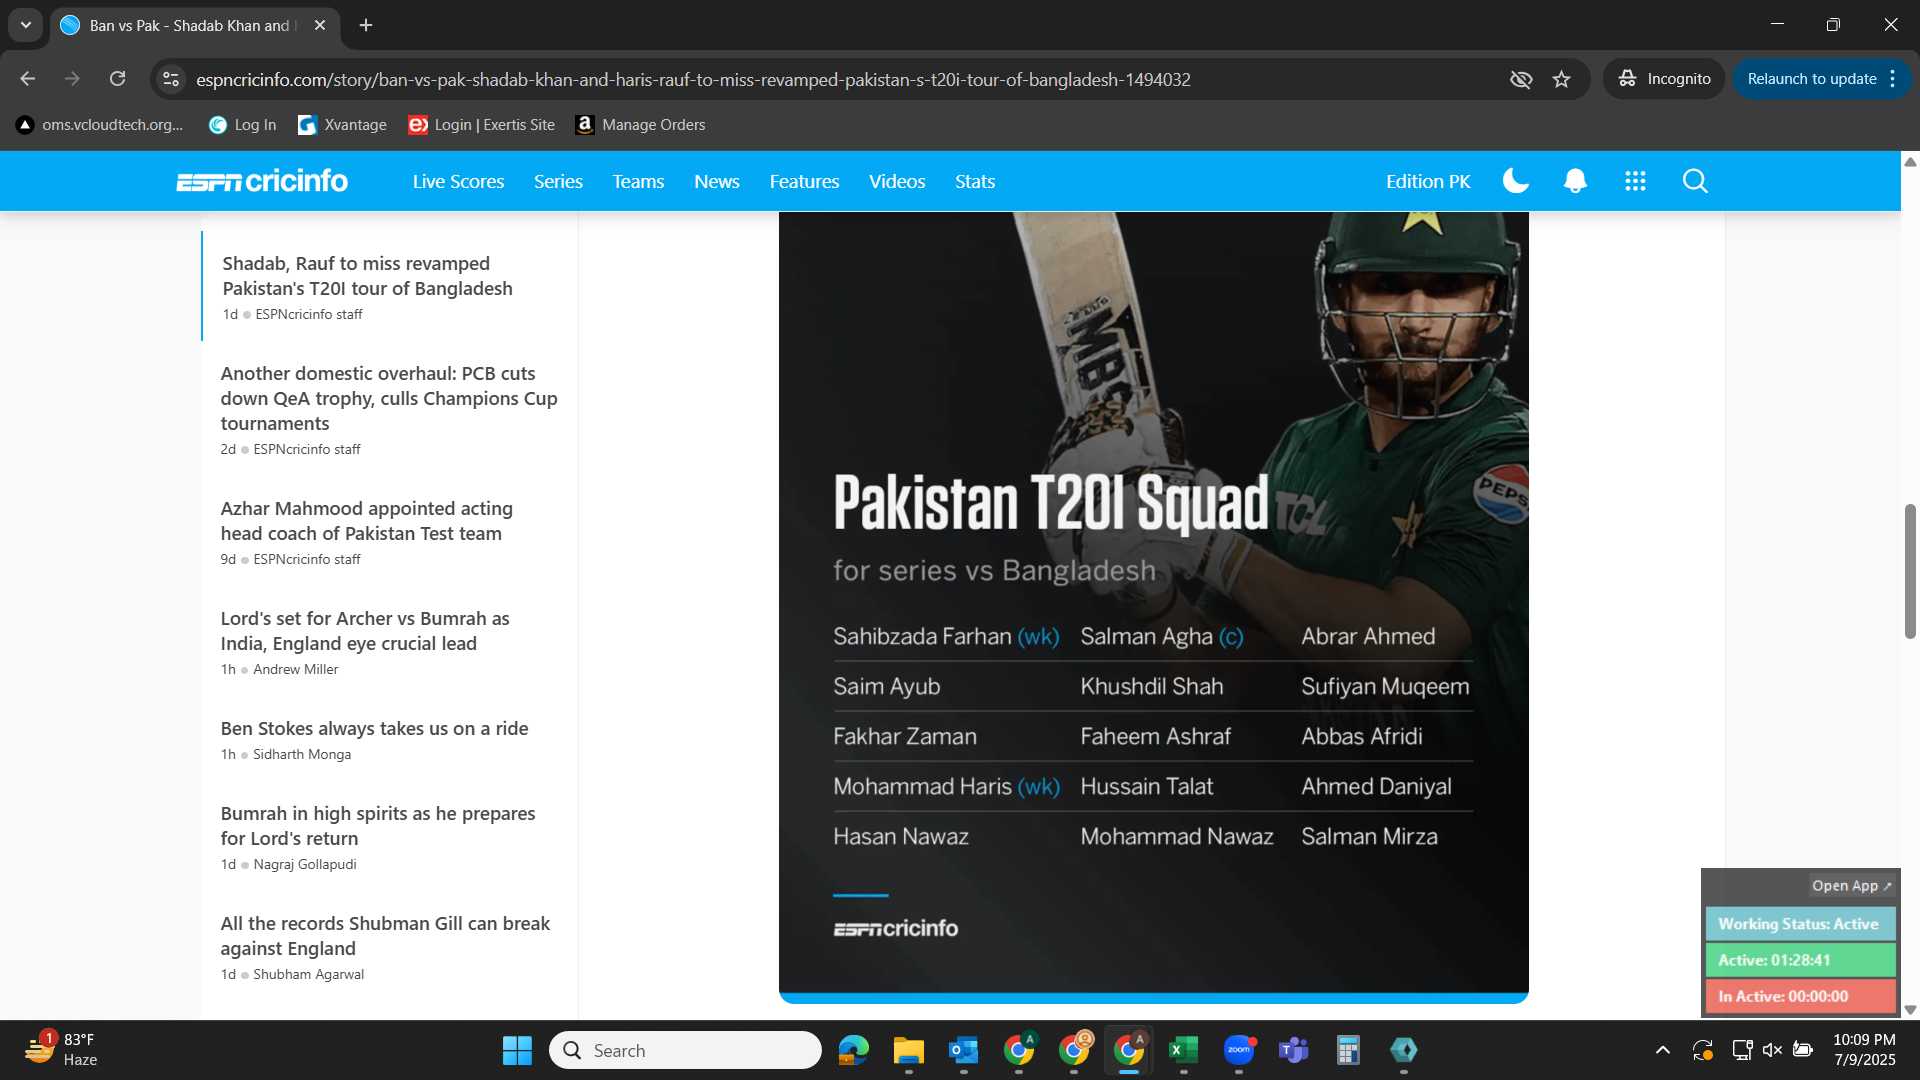The width and height of the screenshot is (1920, 1080).
Task: Open Excel from taskbar
Action: coord(1183,1050)
